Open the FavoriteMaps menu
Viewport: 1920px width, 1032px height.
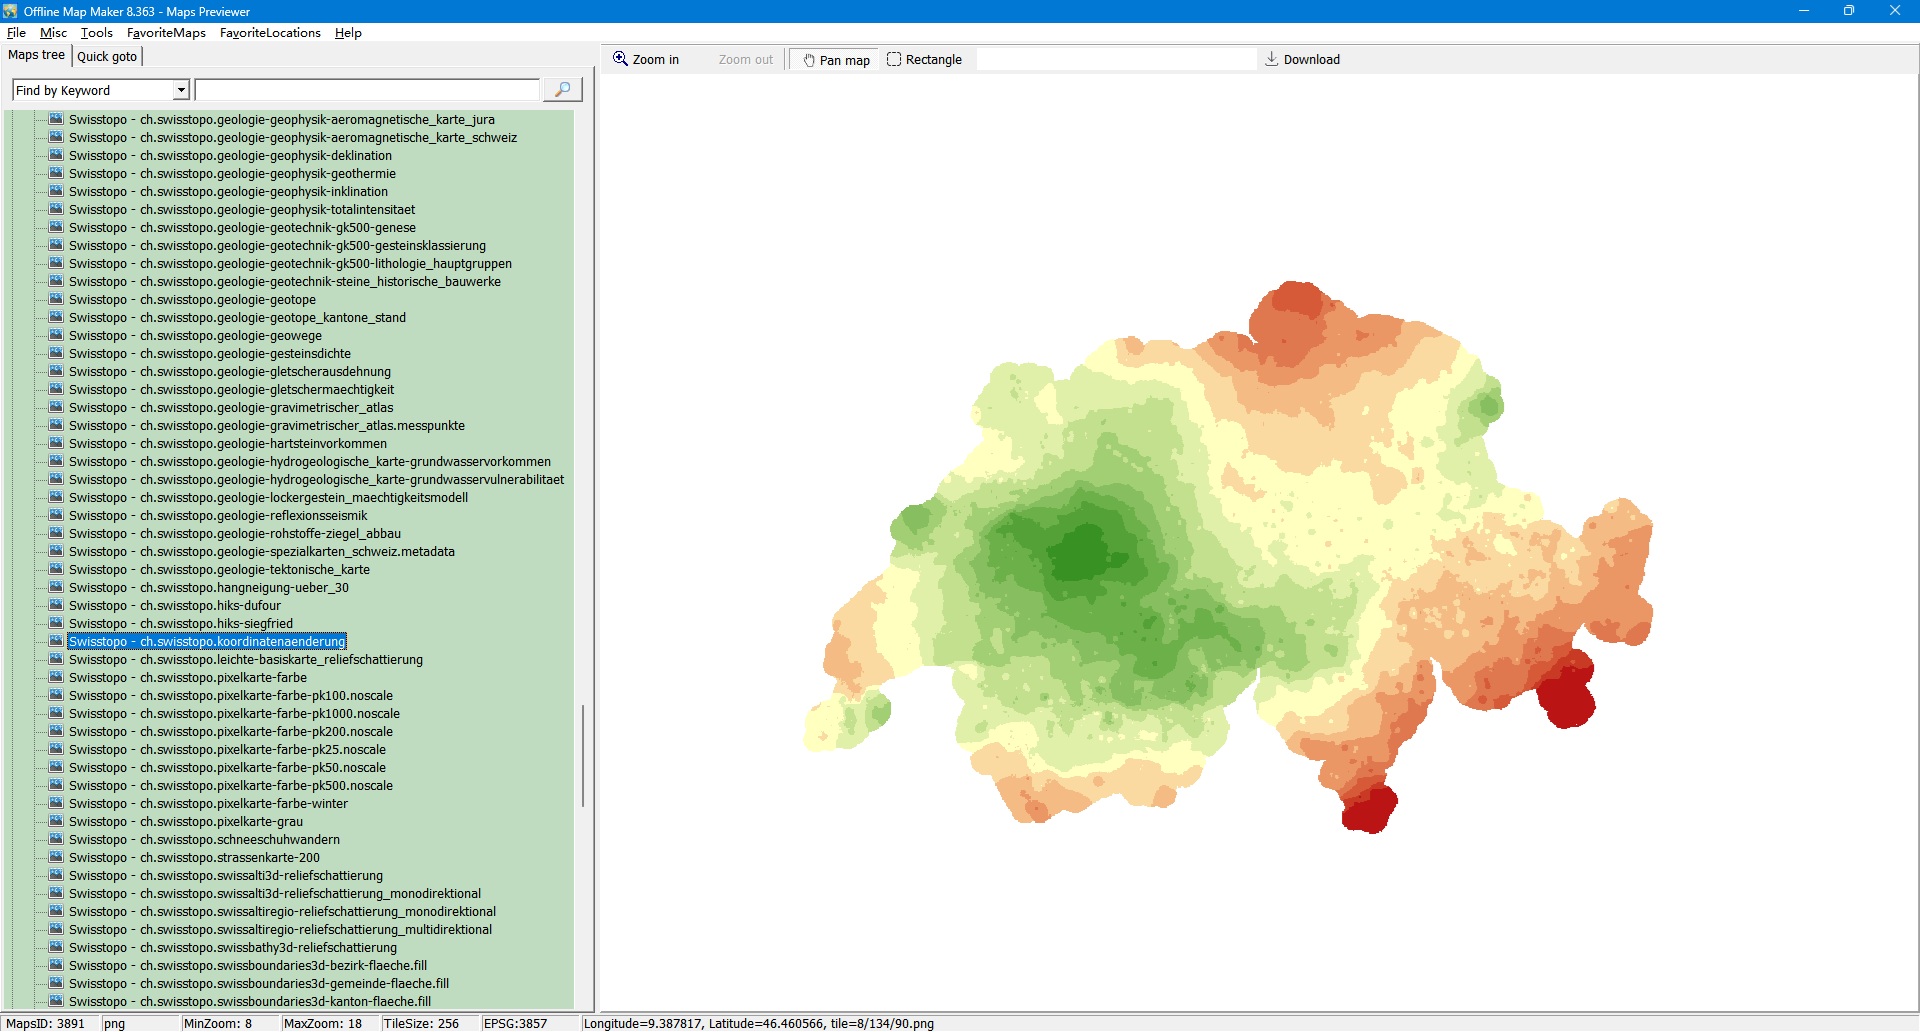[166, 33]
